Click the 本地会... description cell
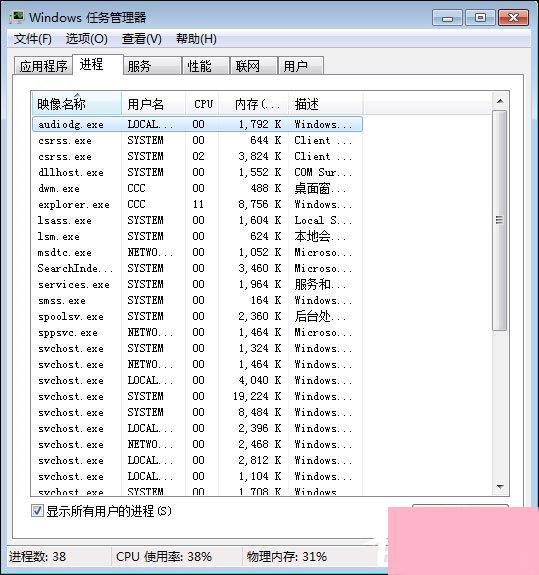 click(320, 237)
